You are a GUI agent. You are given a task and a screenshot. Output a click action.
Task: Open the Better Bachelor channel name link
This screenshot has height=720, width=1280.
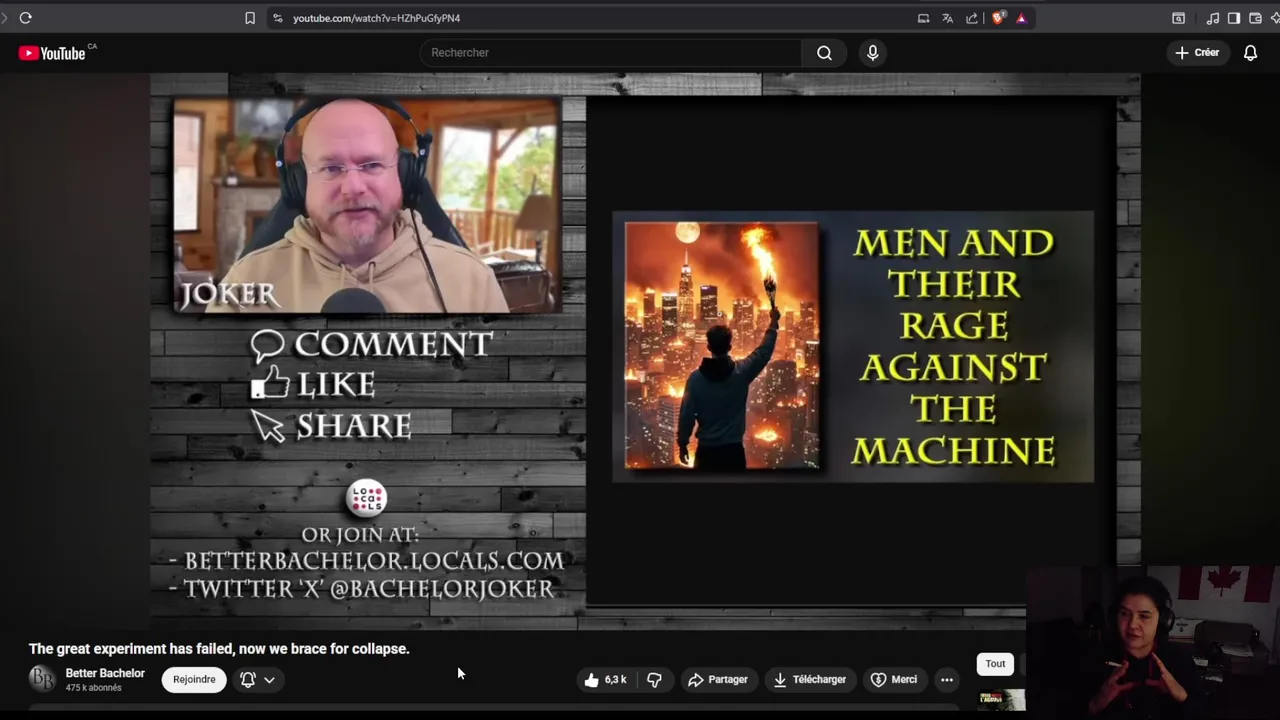click(x=105, y=673)
